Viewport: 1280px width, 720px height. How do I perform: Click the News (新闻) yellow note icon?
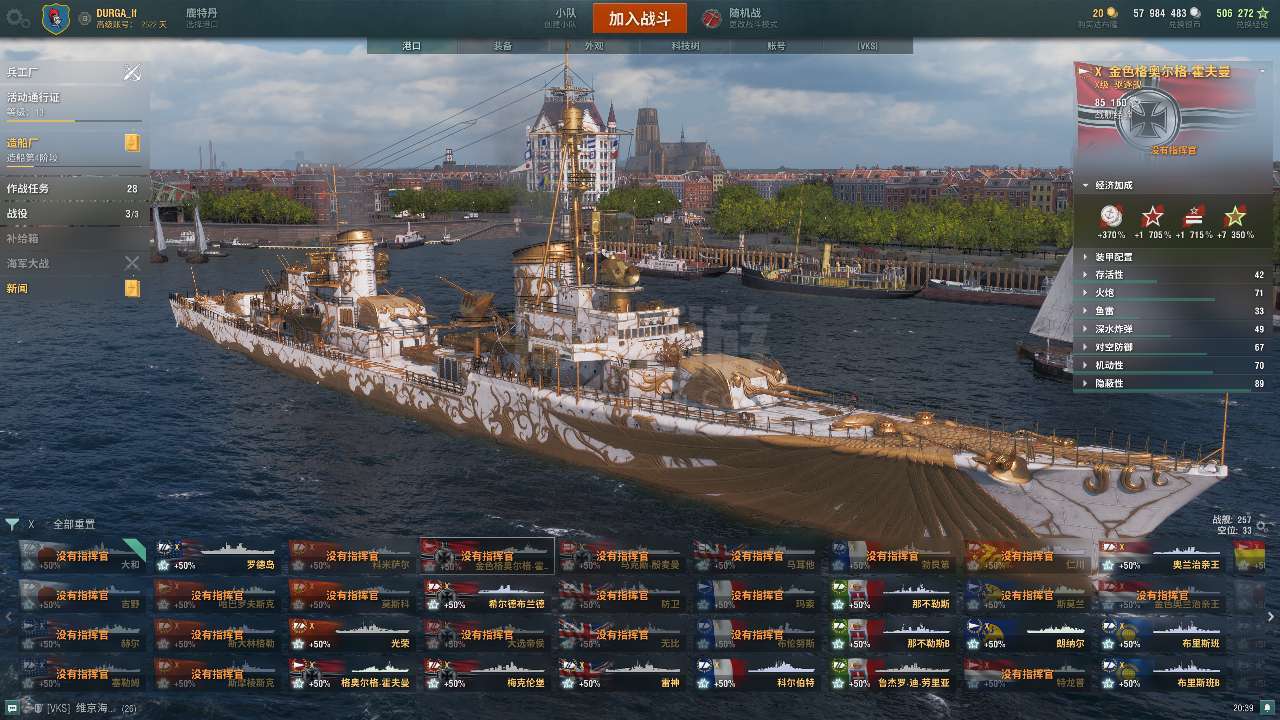(x=132, y=288)
